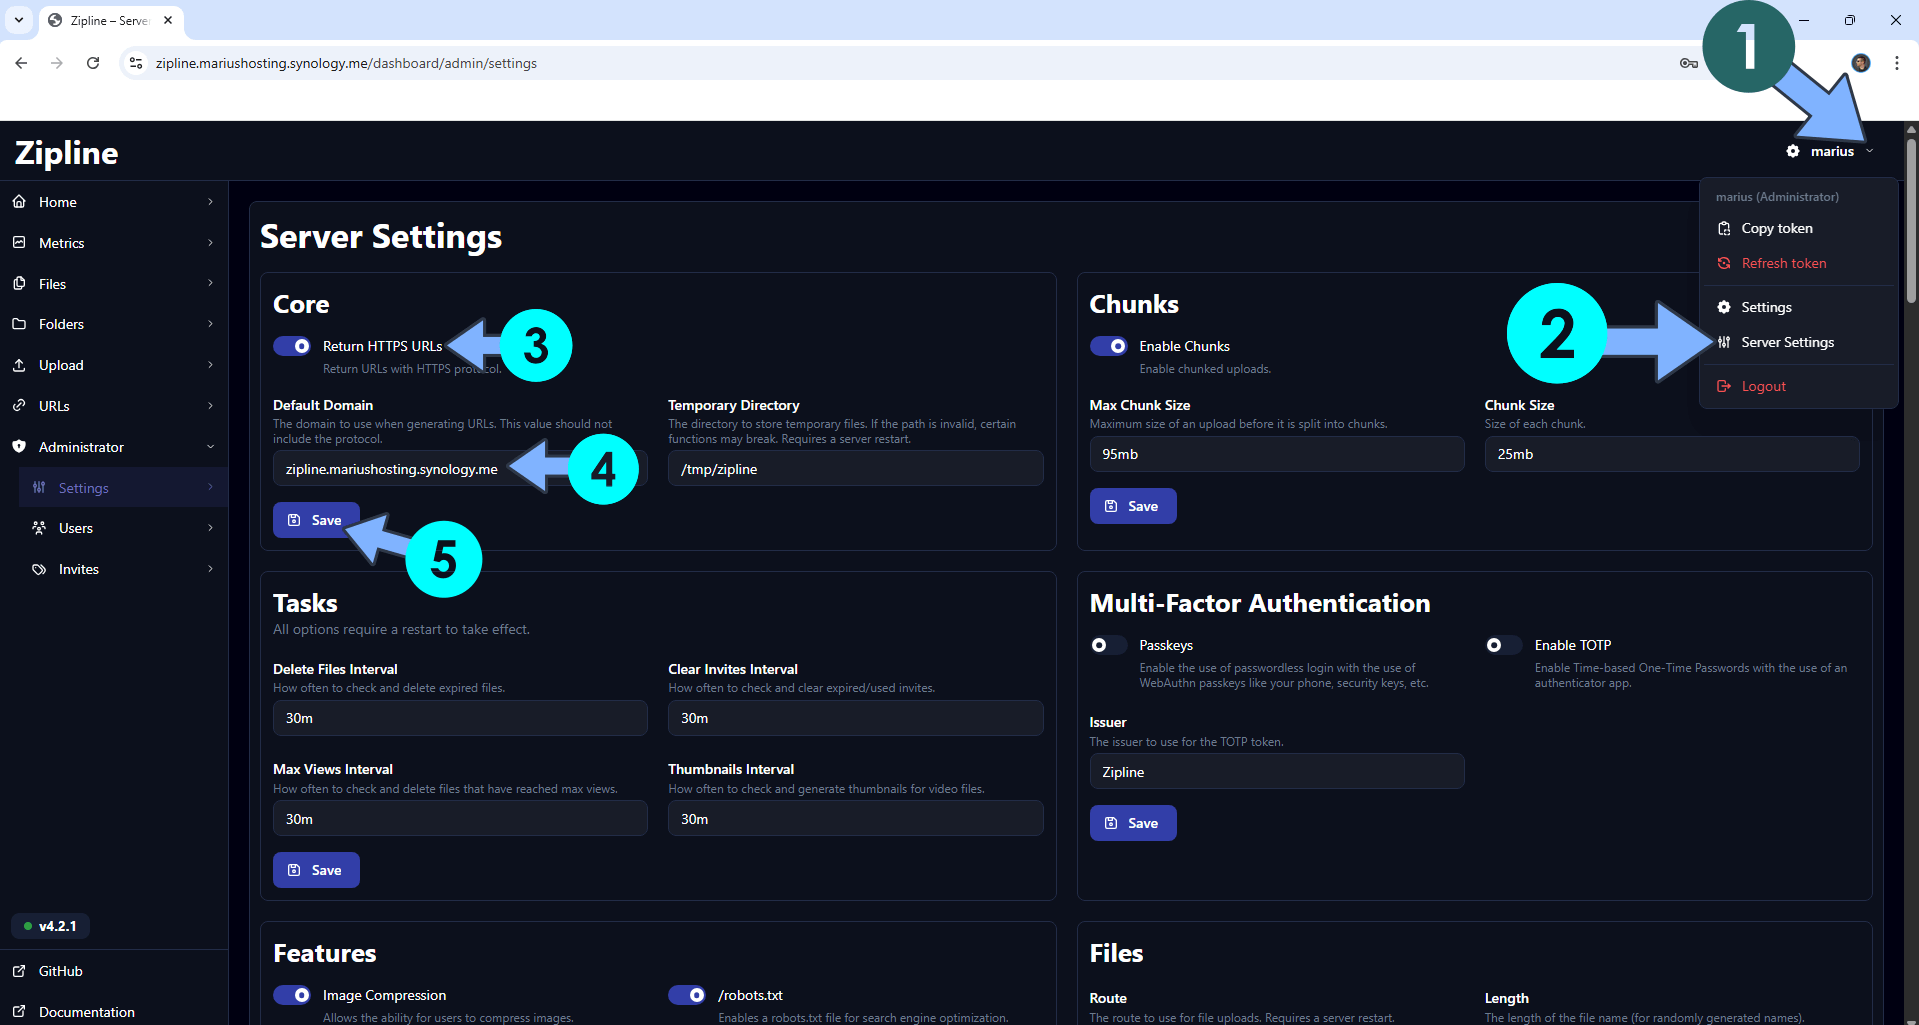Open the marius user dropdown arrow

click(1869, 151)
